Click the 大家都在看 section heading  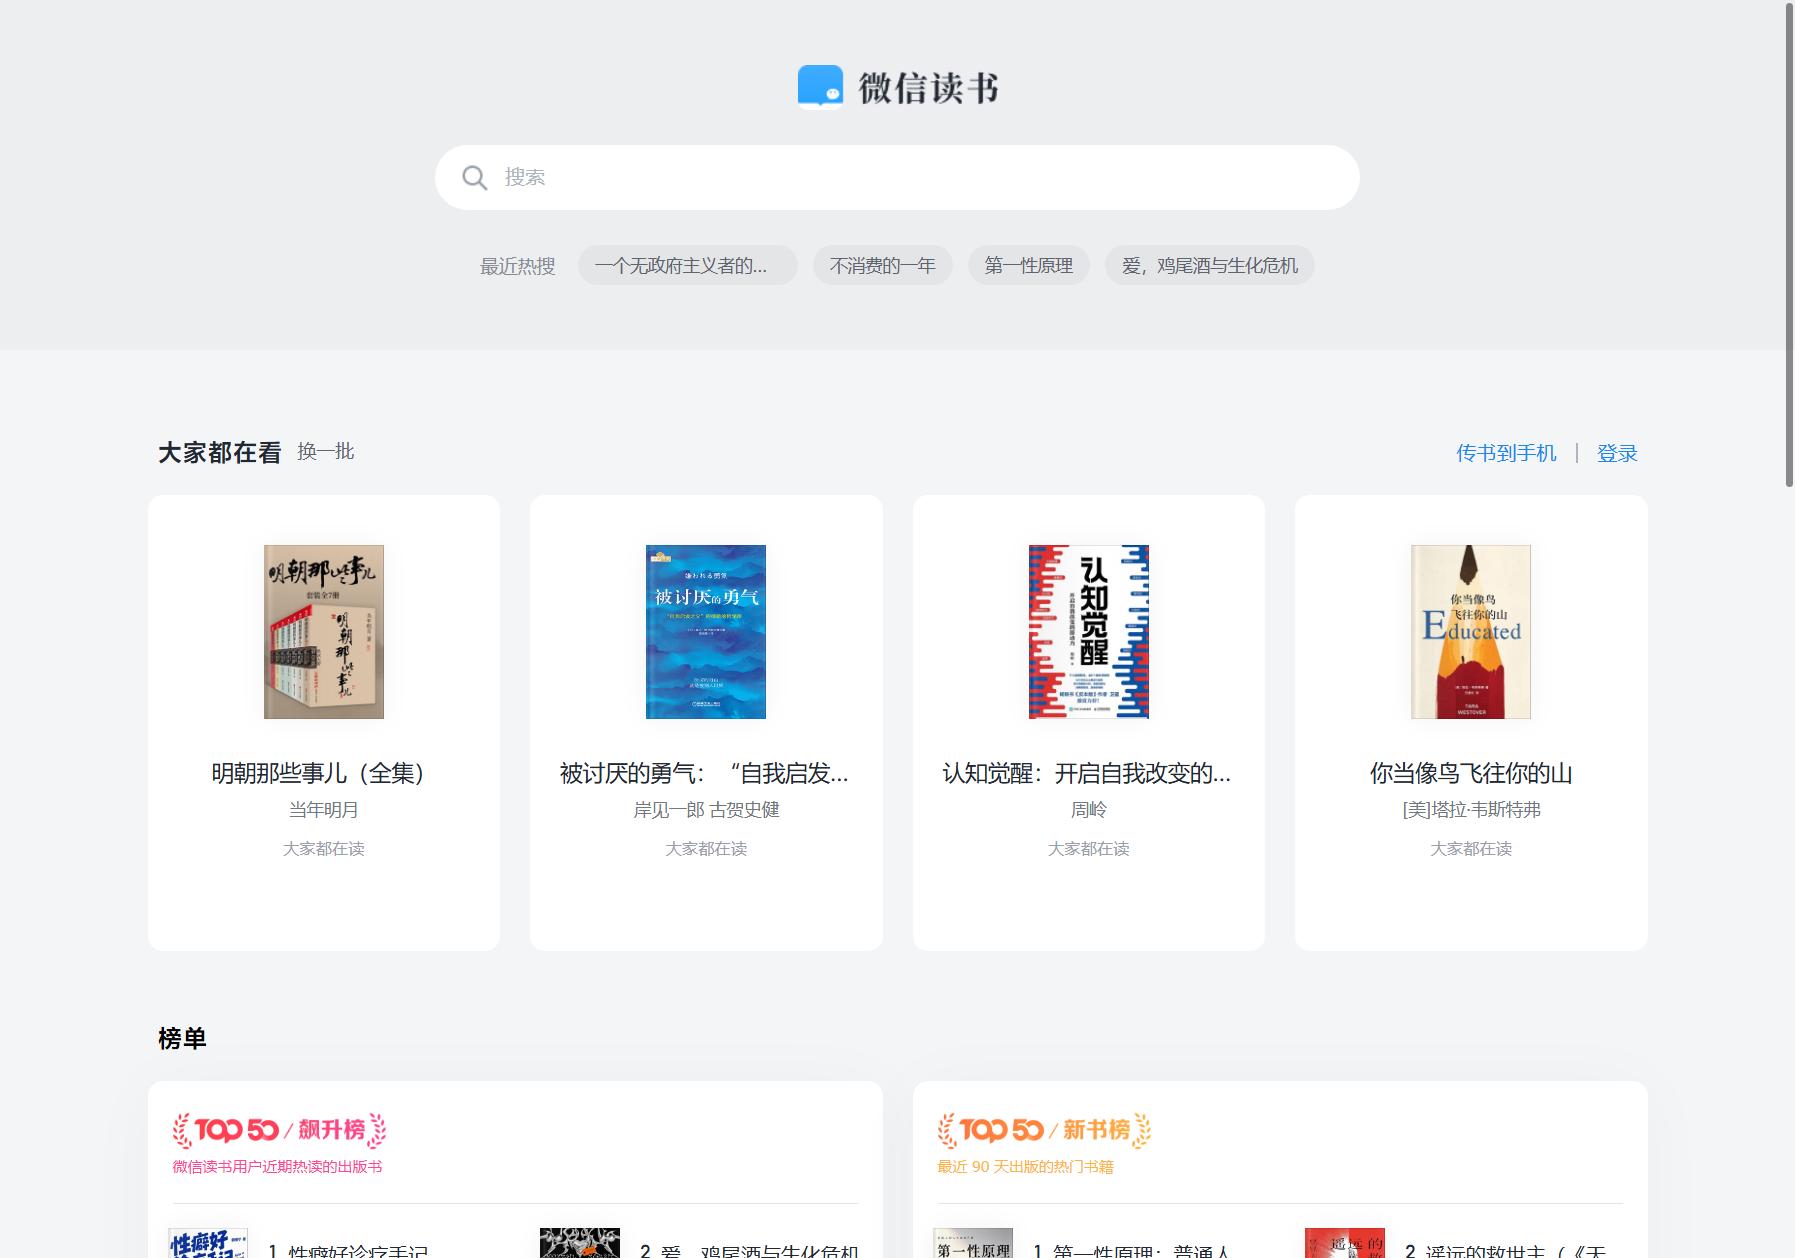[220, 453]
